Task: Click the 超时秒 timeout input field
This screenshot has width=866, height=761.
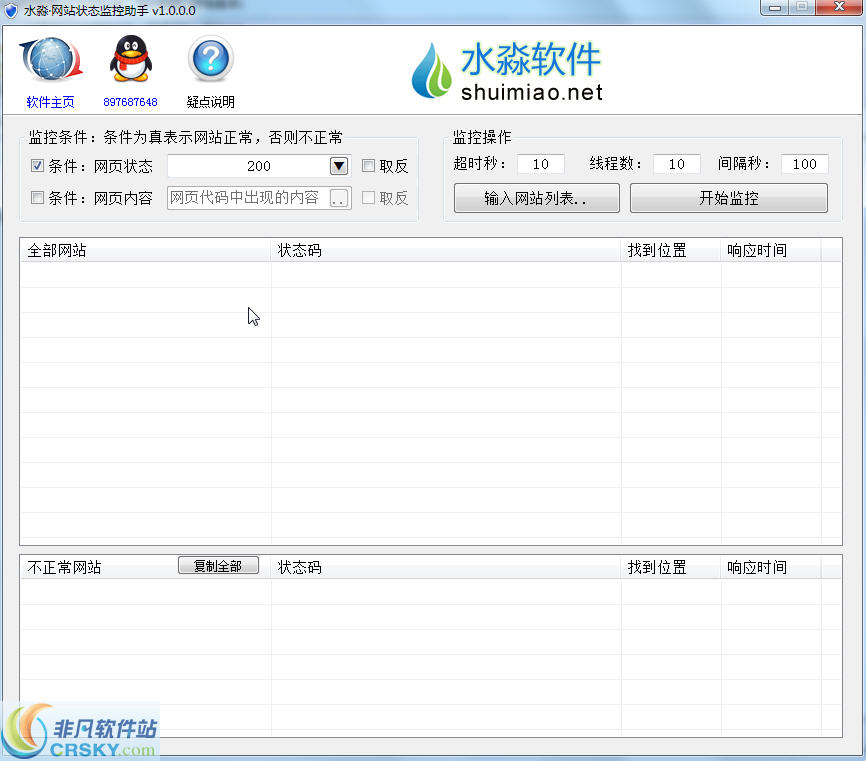Action: [540, 164]
